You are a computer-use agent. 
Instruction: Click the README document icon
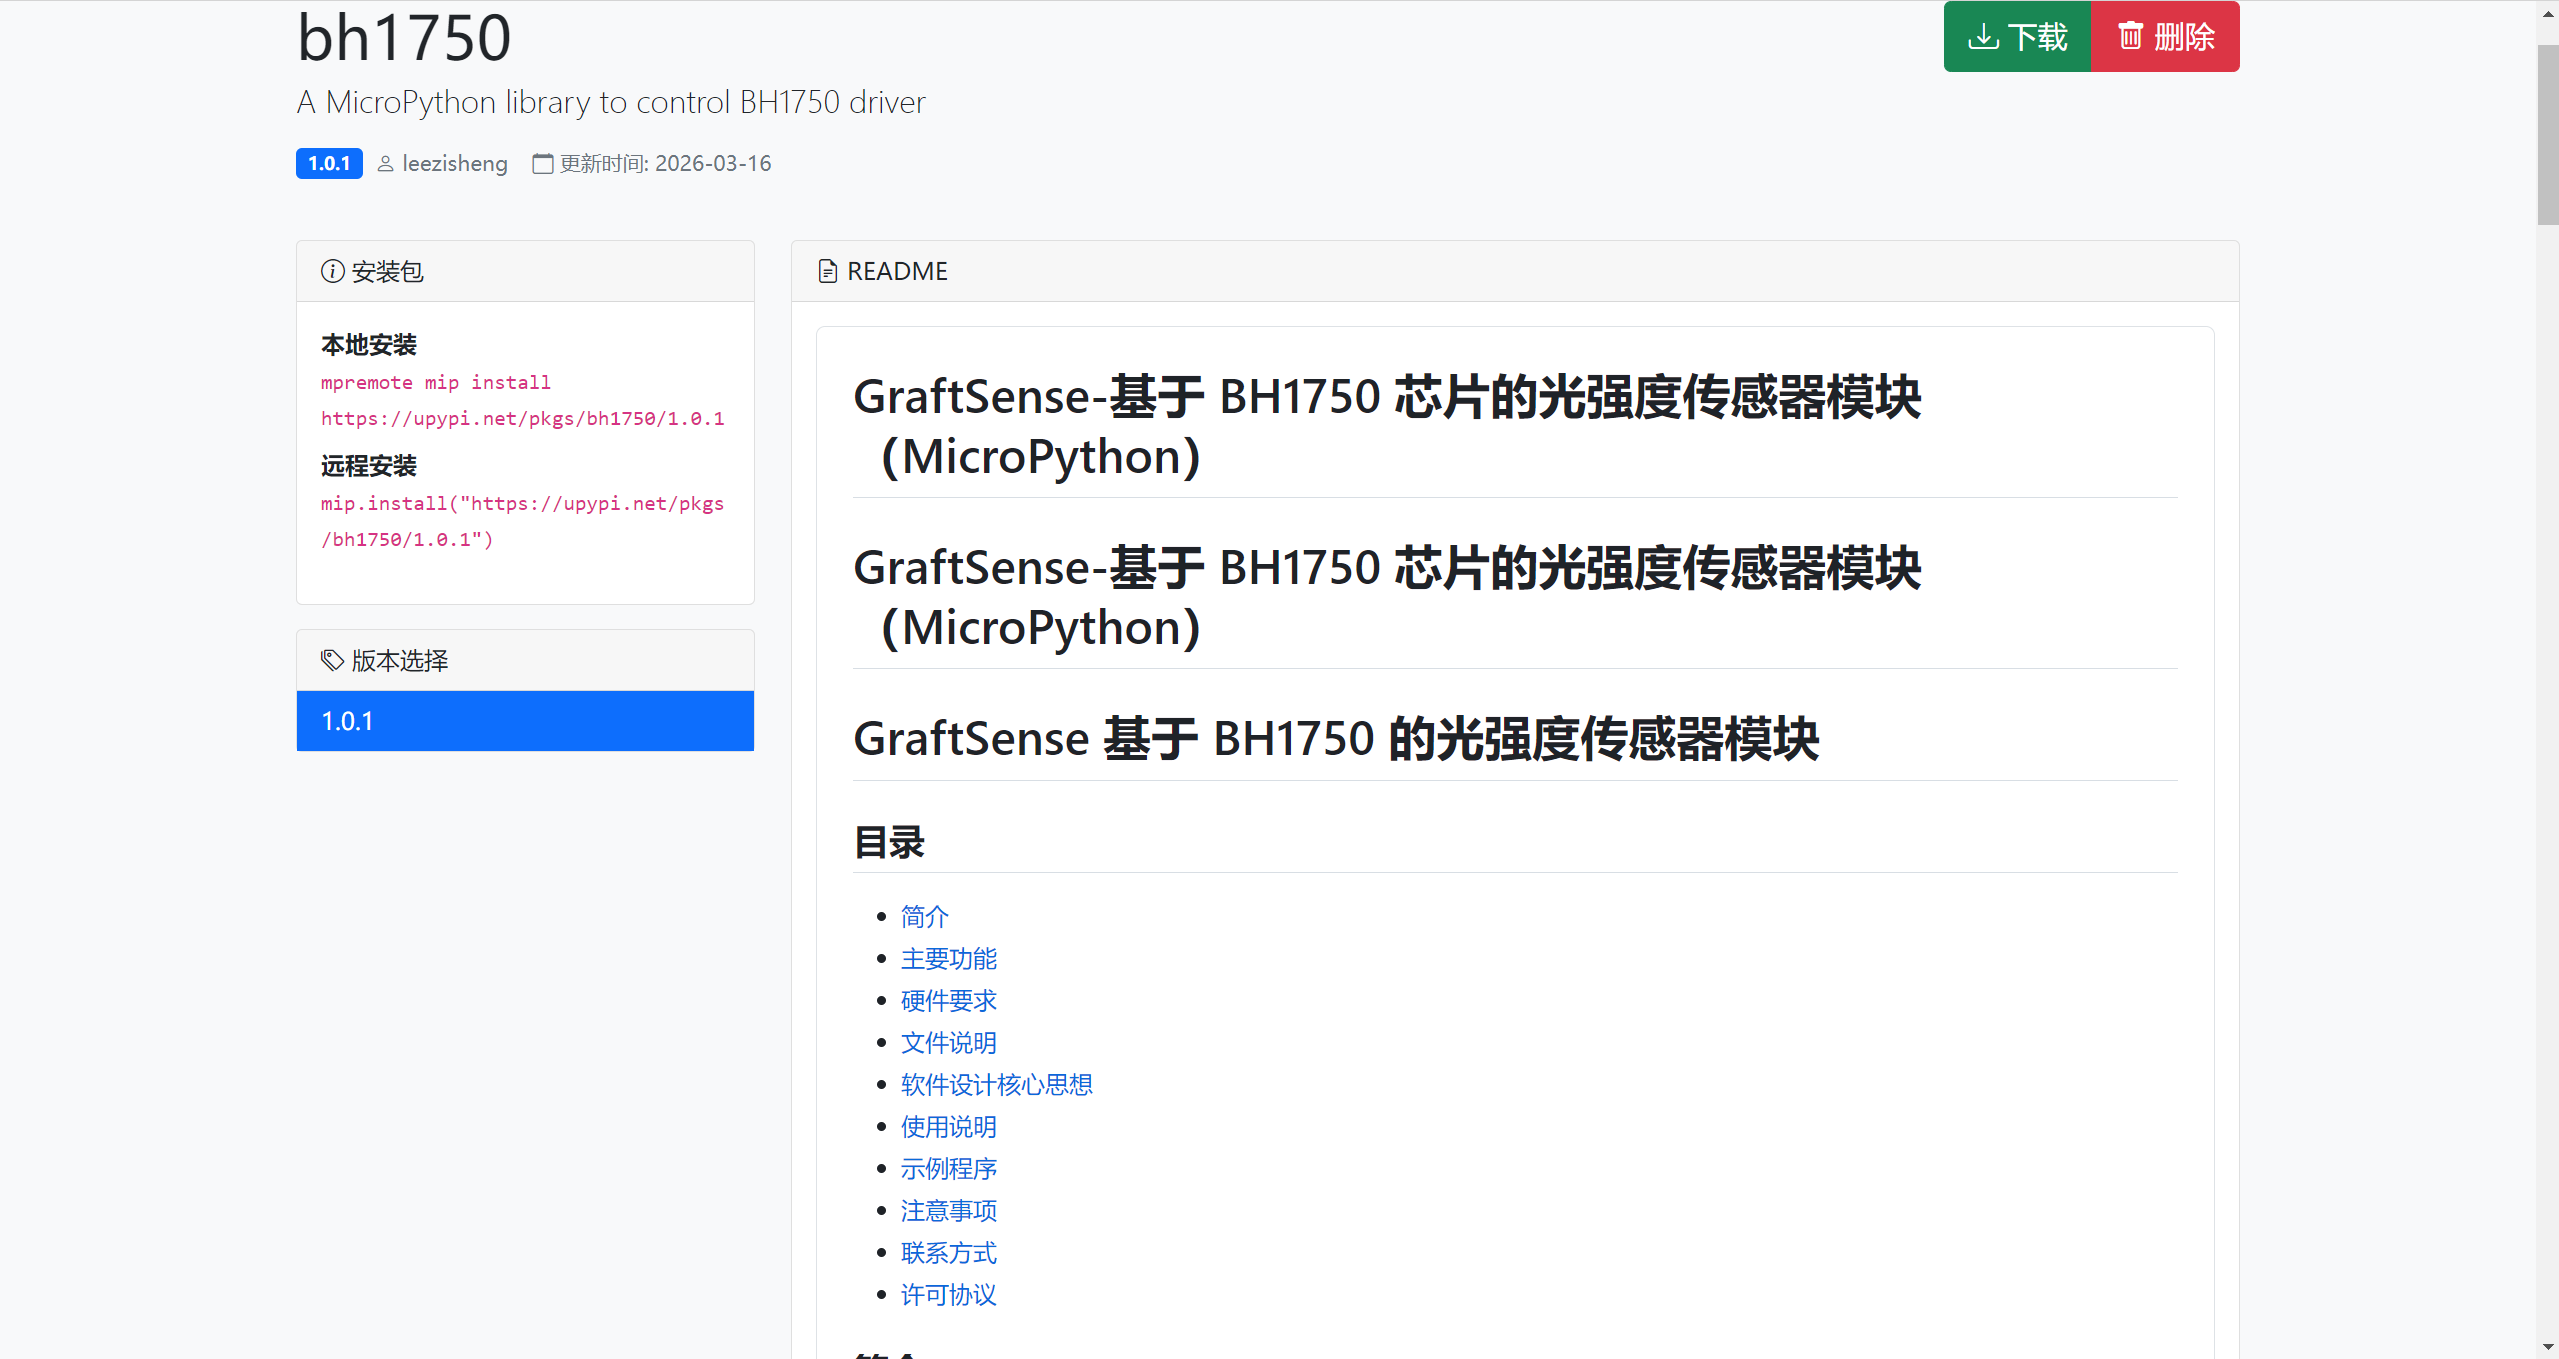tap(827, 271)
